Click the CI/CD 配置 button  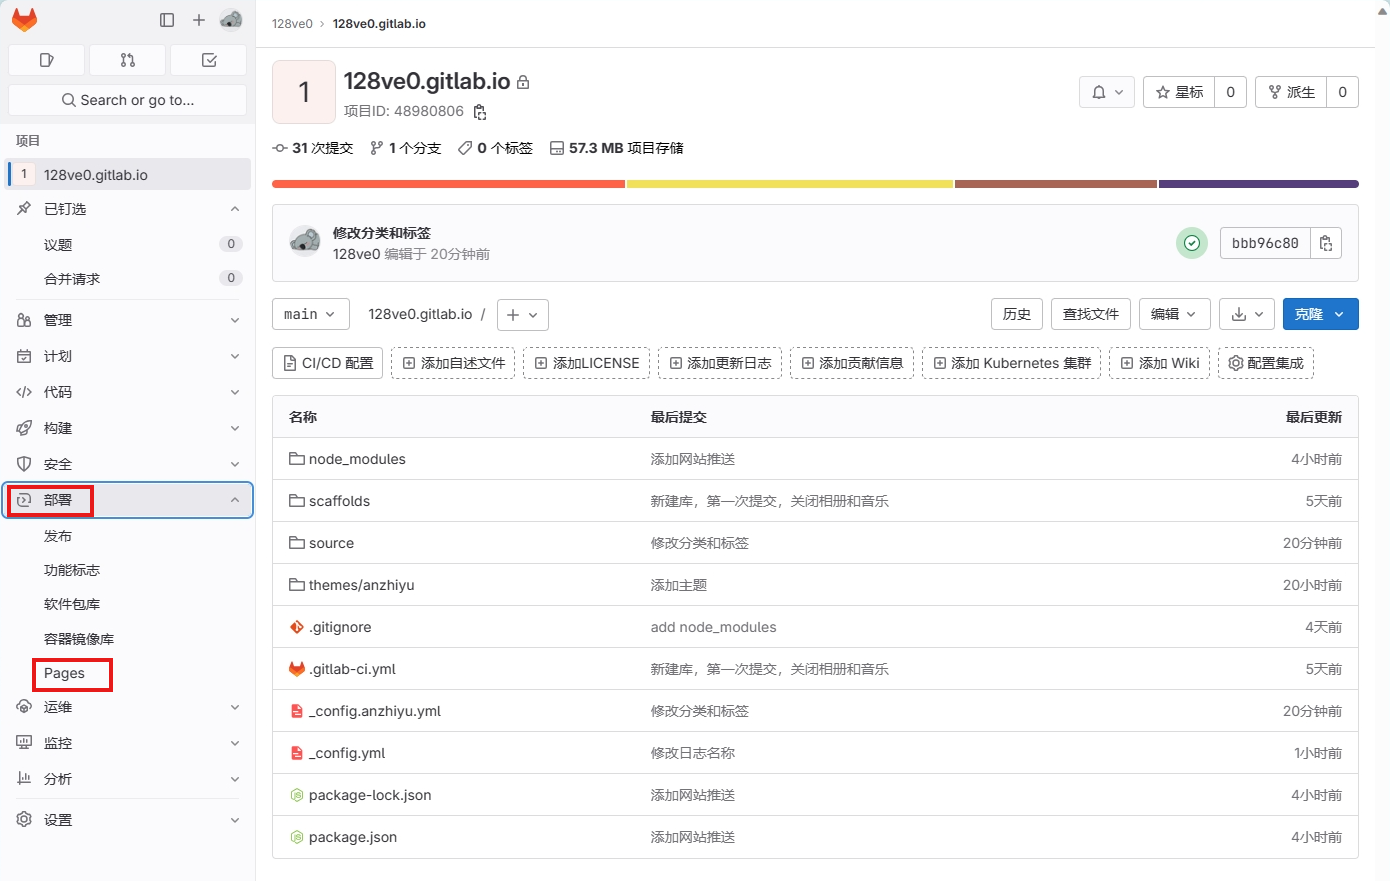327,363
